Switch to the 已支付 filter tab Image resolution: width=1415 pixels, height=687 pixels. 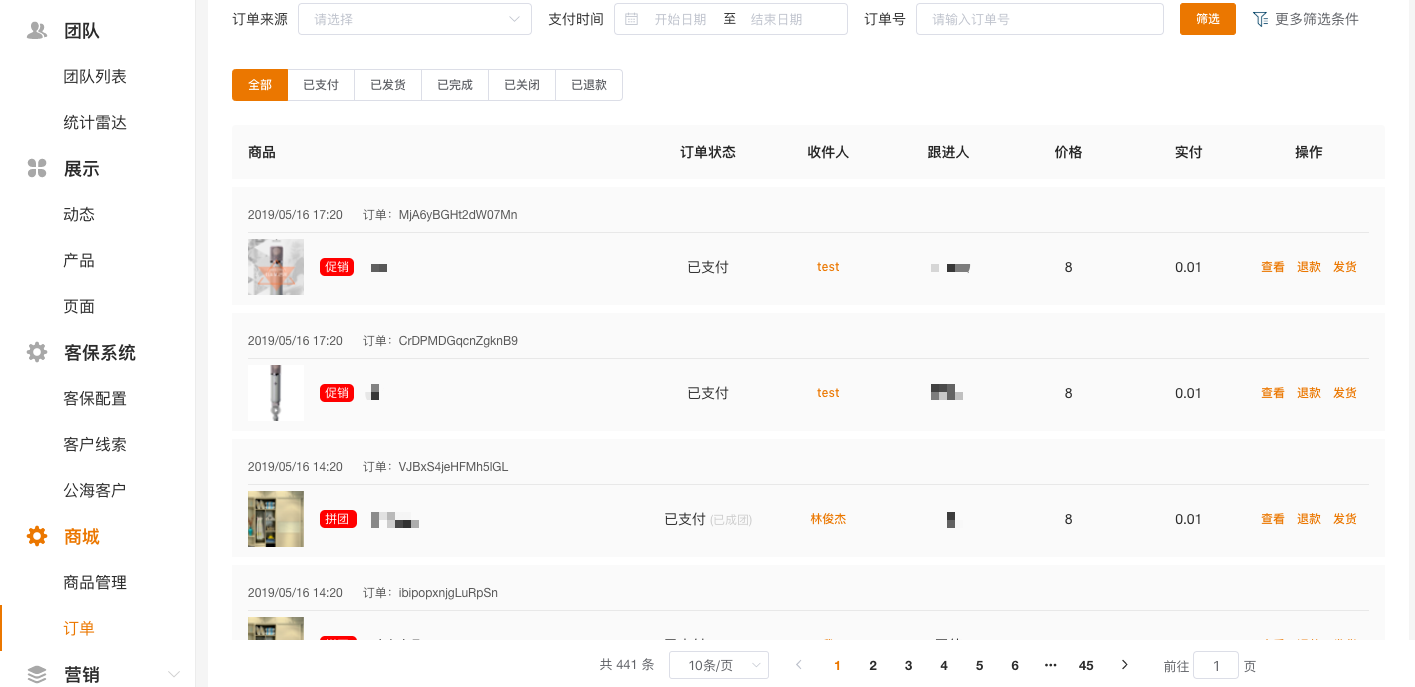pos(321,85)
